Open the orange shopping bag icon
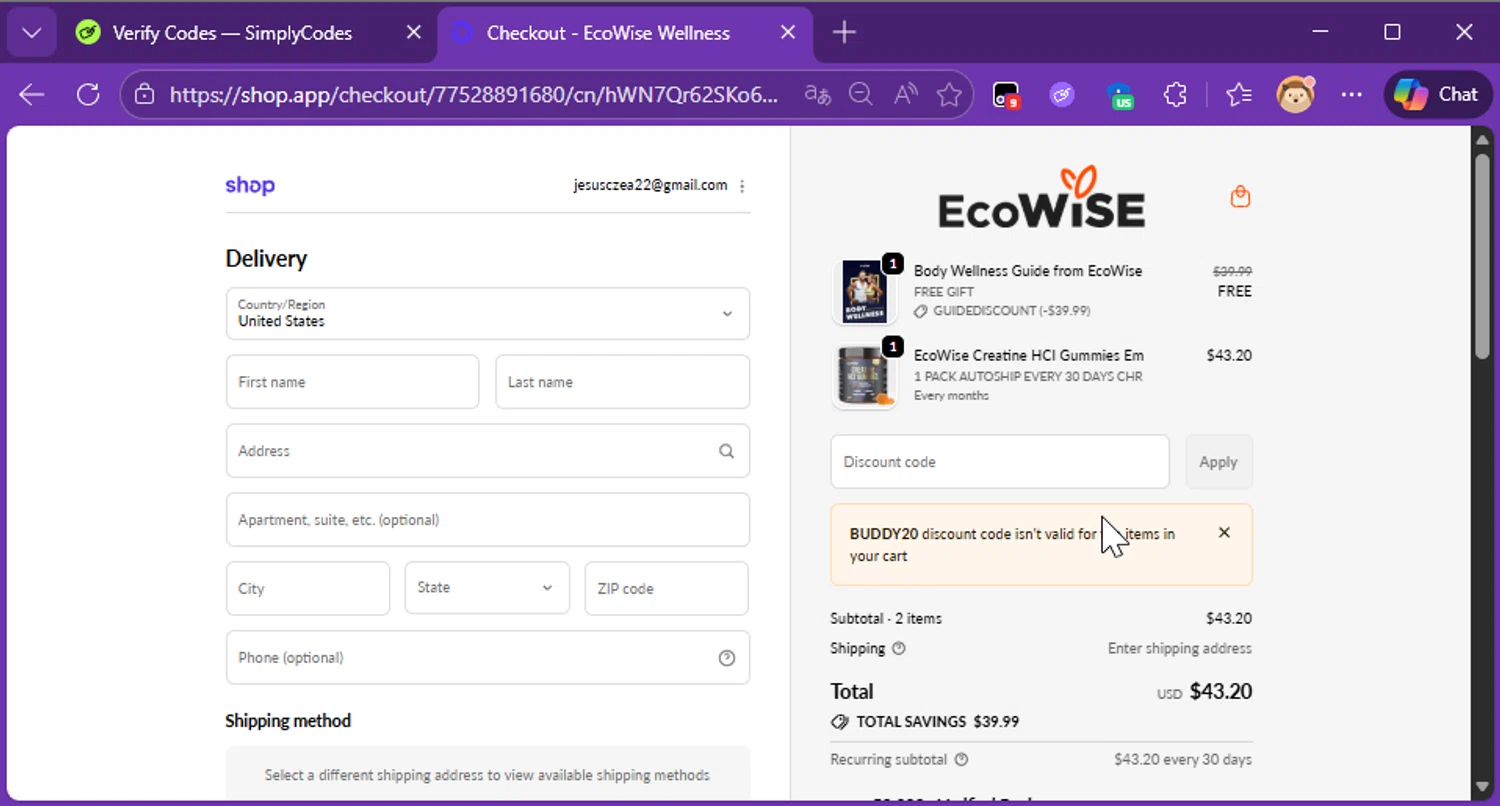 coord(1240,197)
